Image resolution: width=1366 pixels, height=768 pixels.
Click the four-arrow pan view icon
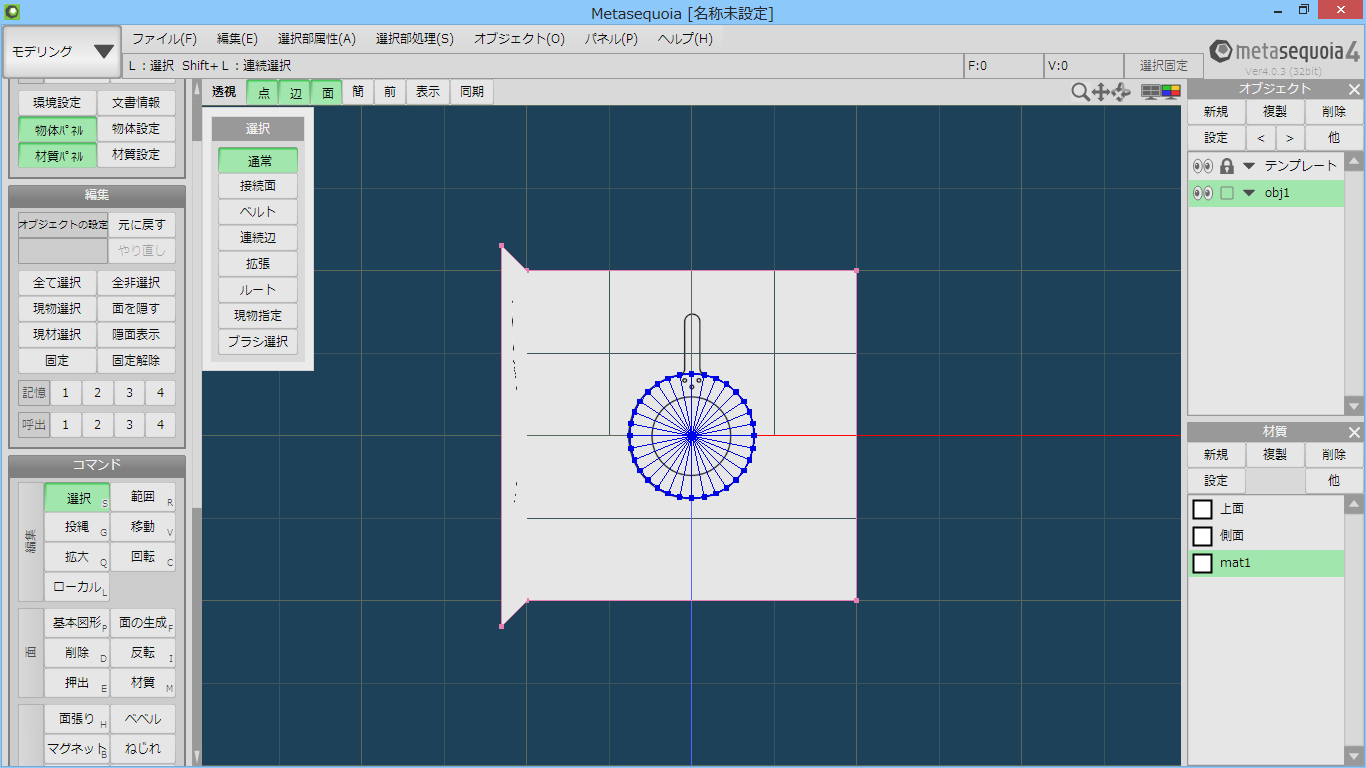1101,92
